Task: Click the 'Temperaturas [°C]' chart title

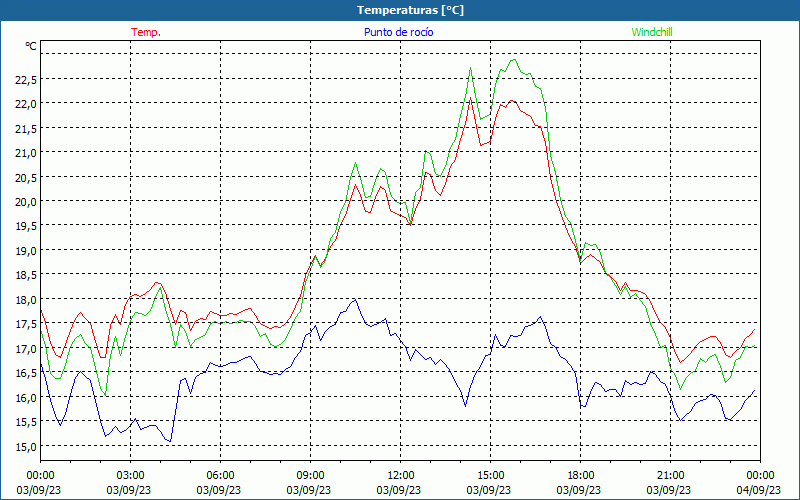Action: [410, 10]
